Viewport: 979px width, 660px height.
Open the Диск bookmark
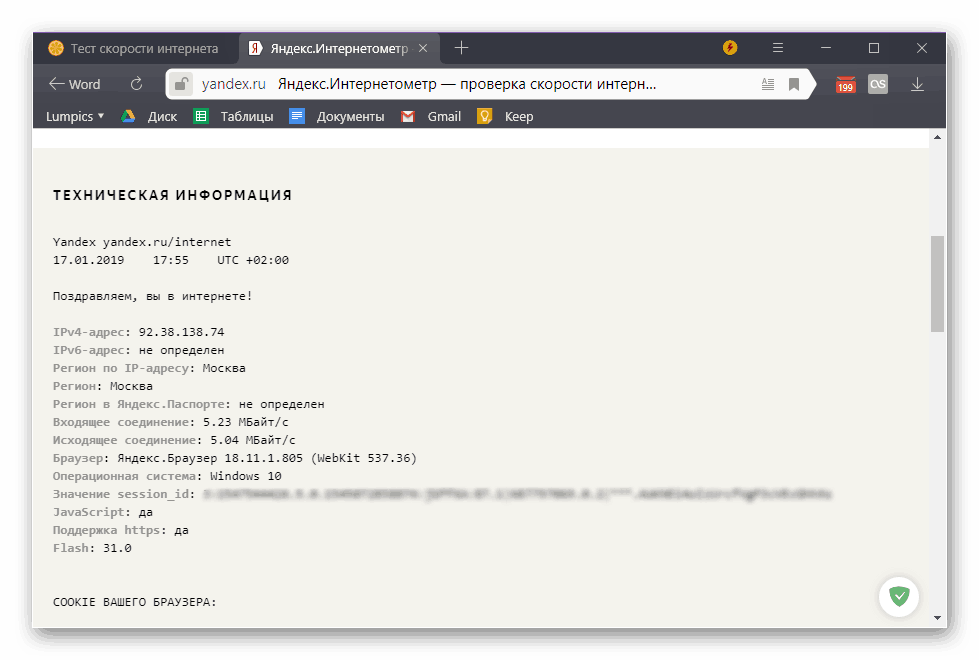(150, 116)
